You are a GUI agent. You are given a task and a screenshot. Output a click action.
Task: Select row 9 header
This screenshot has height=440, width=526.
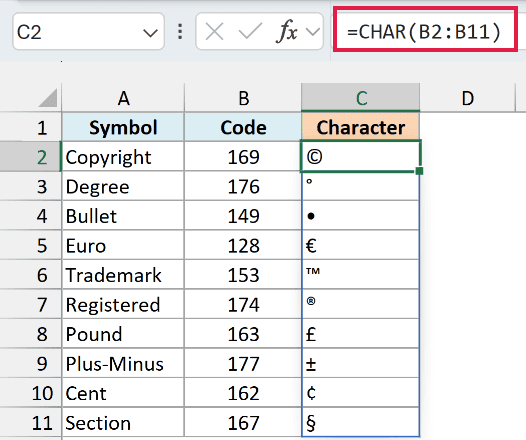[x=31, y=364]
